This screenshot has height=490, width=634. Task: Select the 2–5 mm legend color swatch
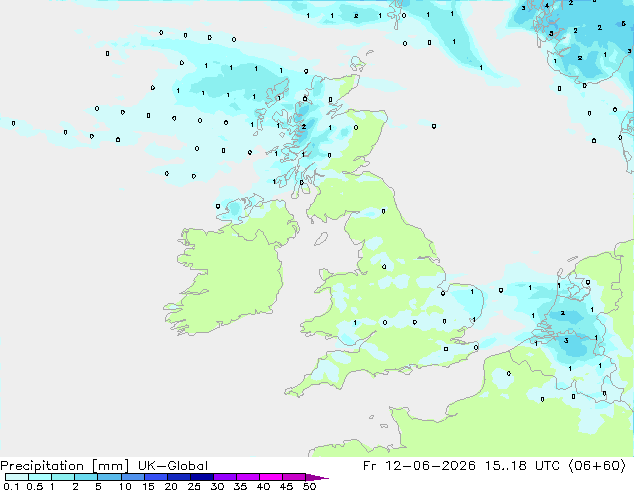86,477
